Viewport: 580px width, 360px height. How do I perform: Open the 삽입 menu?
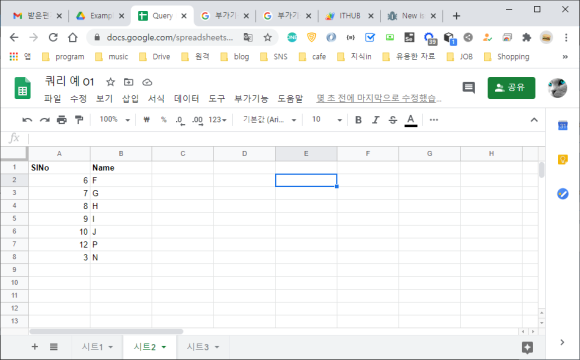coord(130,99)
